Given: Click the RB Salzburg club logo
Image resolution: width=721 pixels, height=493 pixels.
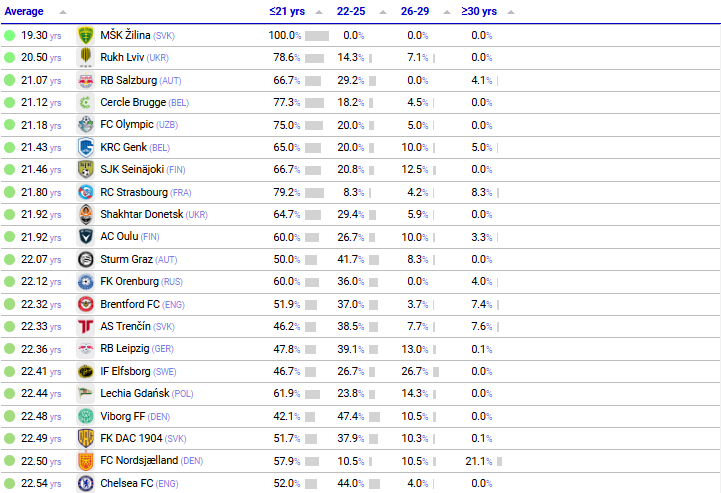Looking at the screenshot, I should coord(86,80).
